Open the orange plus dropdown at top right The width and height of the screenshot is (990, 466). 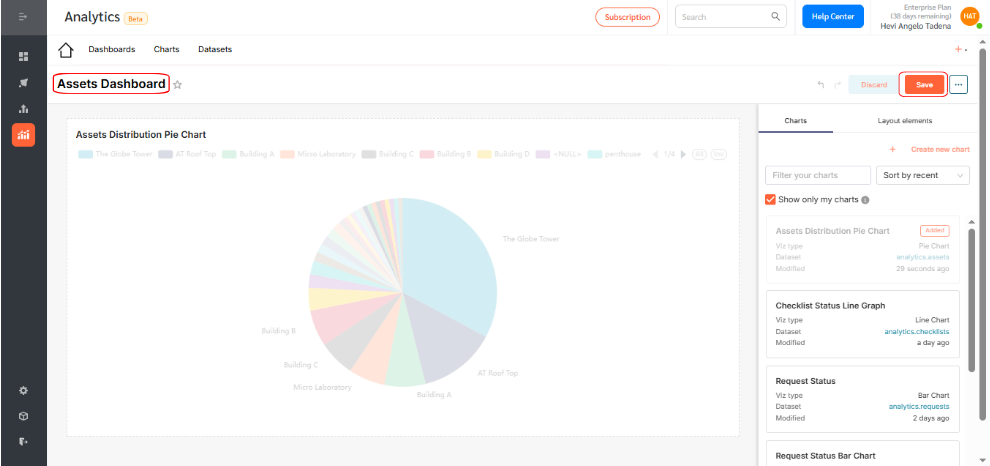click(x=961, y=49)
